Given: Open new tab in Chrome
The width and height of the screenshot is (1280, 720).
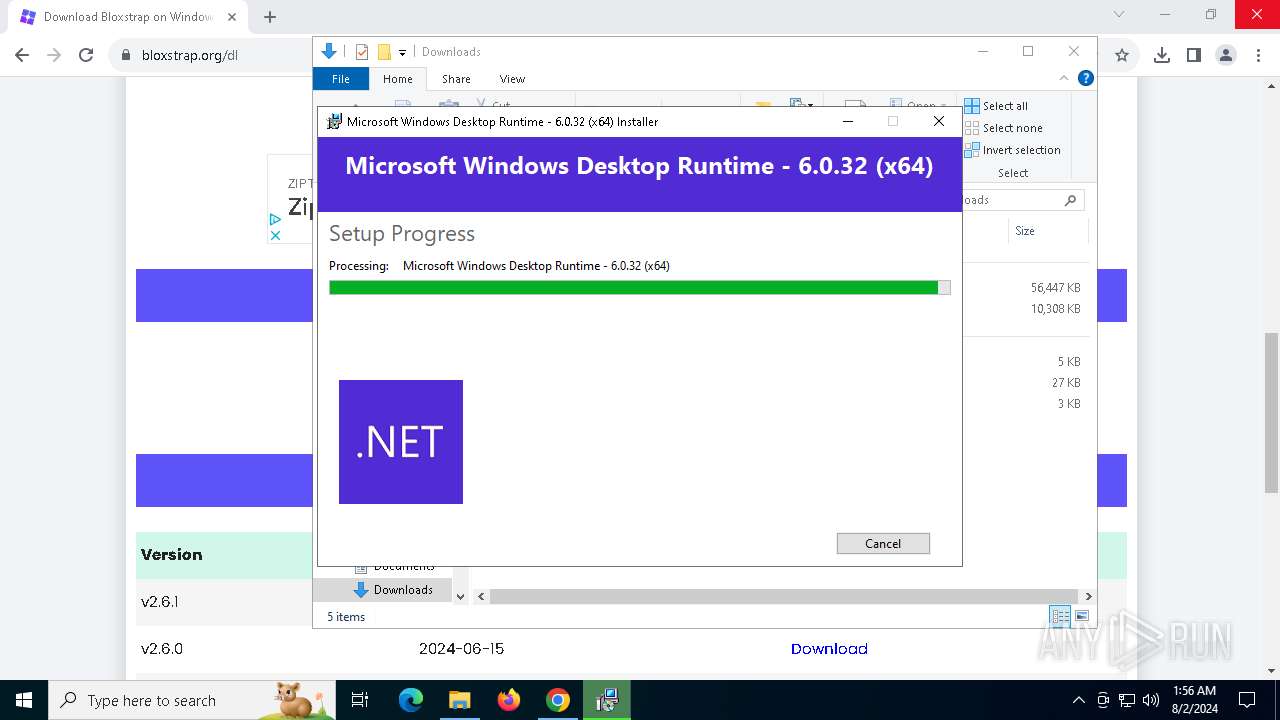Looking at the screenshot, I should pos(270,16).
